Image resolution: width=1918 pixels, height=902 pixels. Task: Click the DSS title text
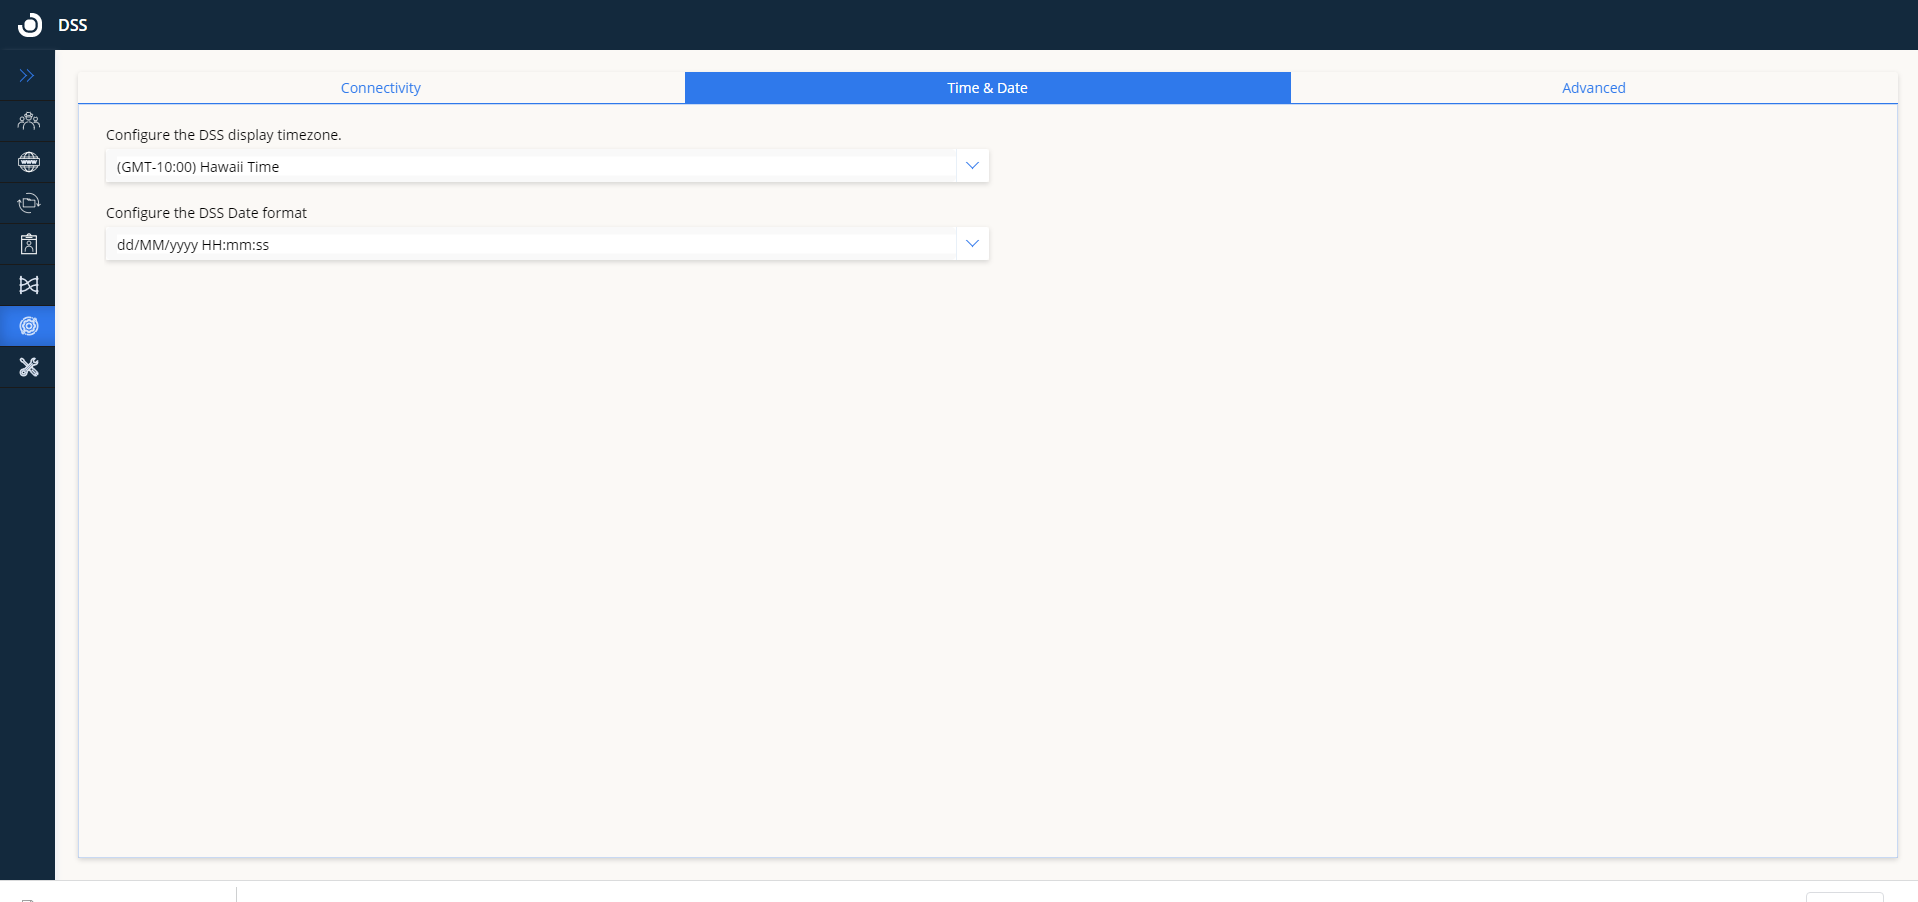pyautogui.click(x=73, y=25)
